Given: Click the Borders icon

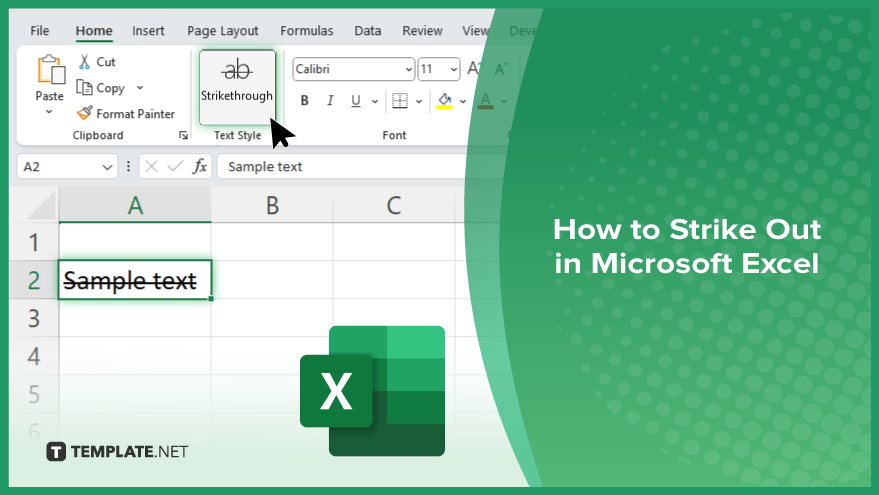Looking at the screenshot, I should click(400, 101).
